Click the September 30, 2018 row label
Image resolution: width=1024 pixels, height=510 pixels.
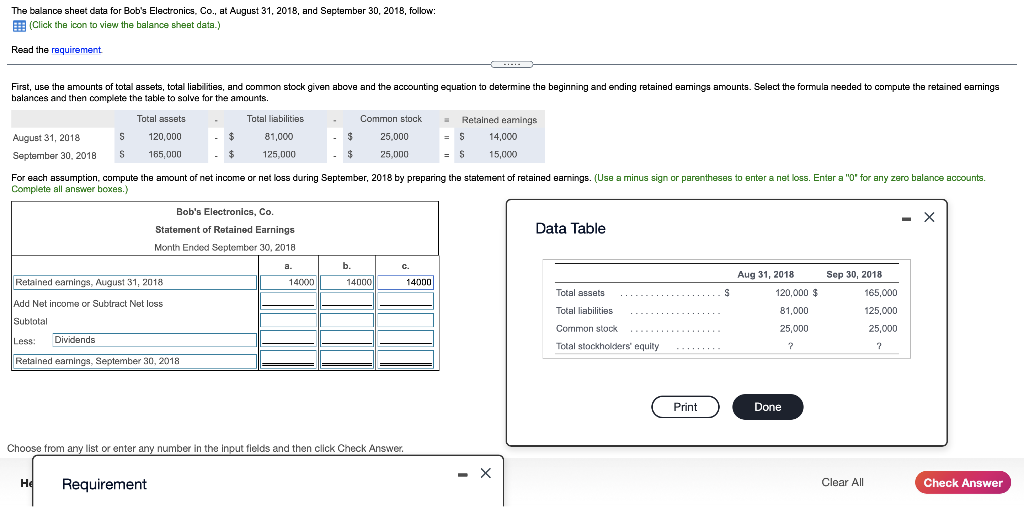click(54, 155)
